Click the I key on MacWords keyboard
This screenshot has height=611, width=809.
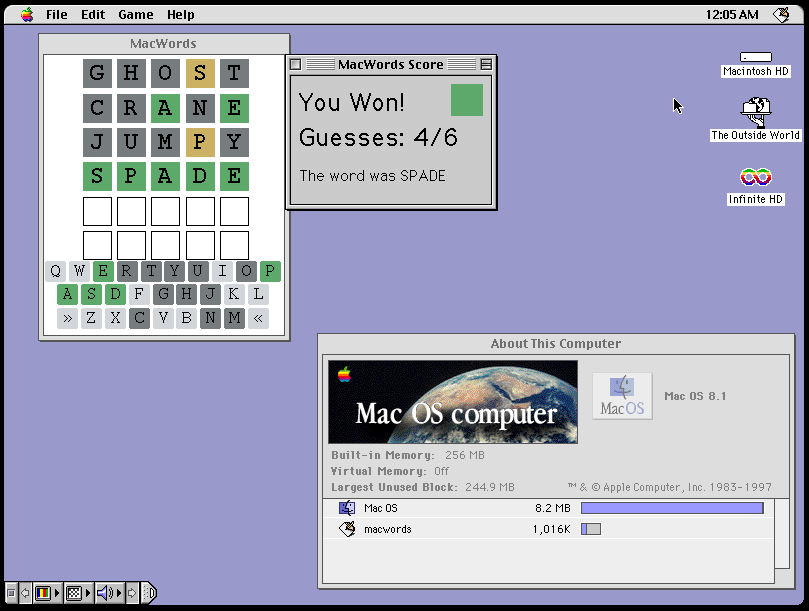[222, 271]
